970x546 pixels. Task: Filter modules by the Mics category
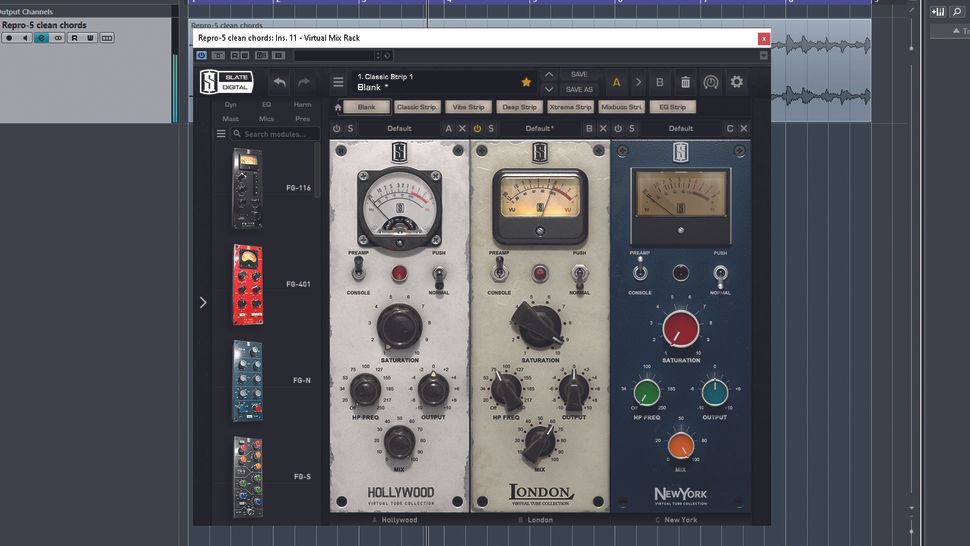click(x=267, y=119)
